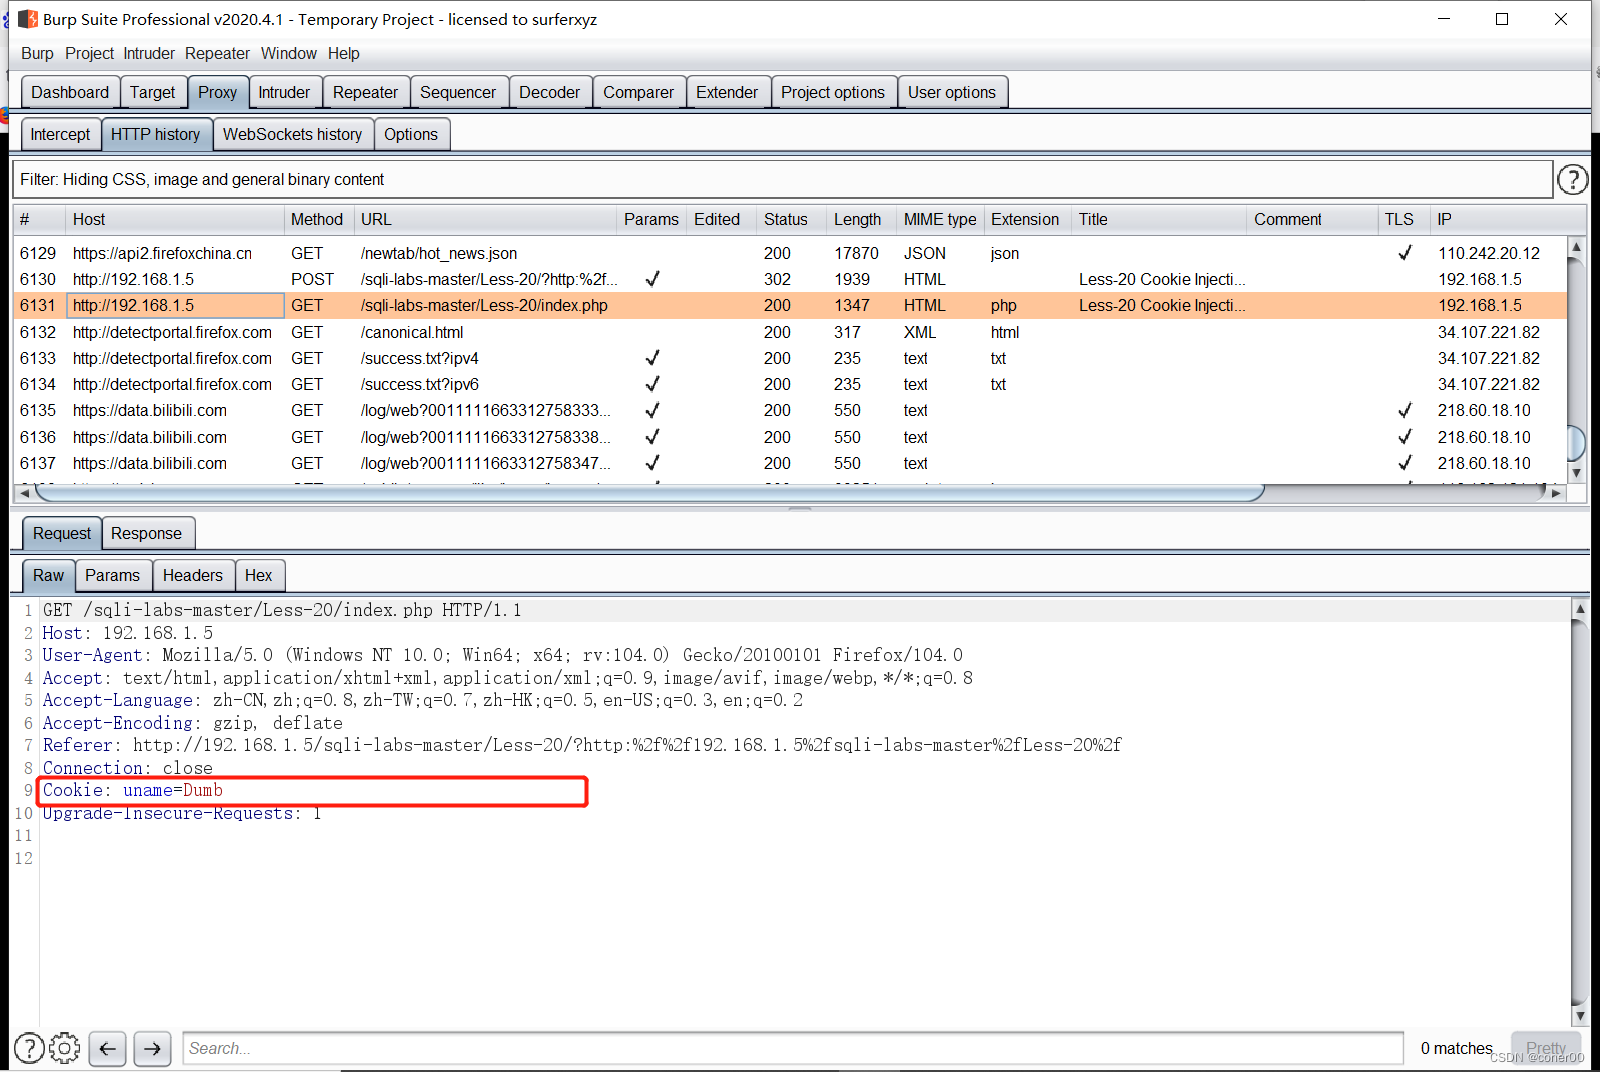The width and height of the screenshot is (1600, 1072).
Task: Sort history by Length column header
Action: pyautogui.click(x=862, y=219)
